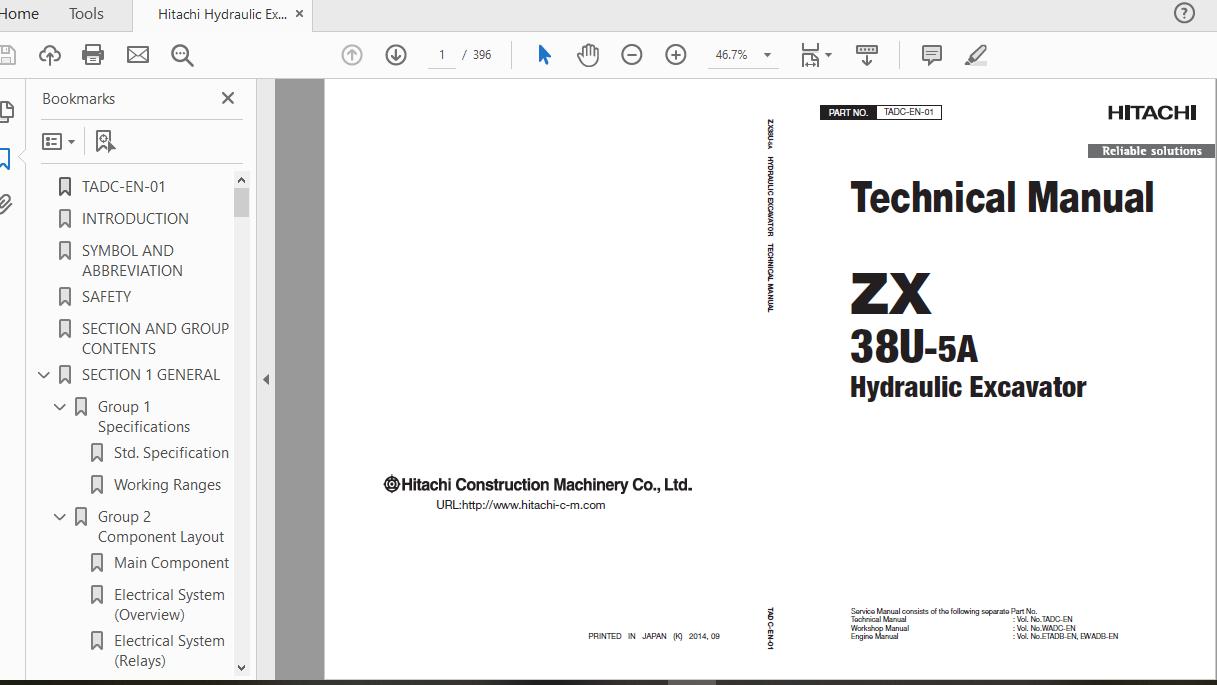Viewport: 1217px width, 685px height.
Task: Open bookmarks options list icon
Action: pos(59,142)
